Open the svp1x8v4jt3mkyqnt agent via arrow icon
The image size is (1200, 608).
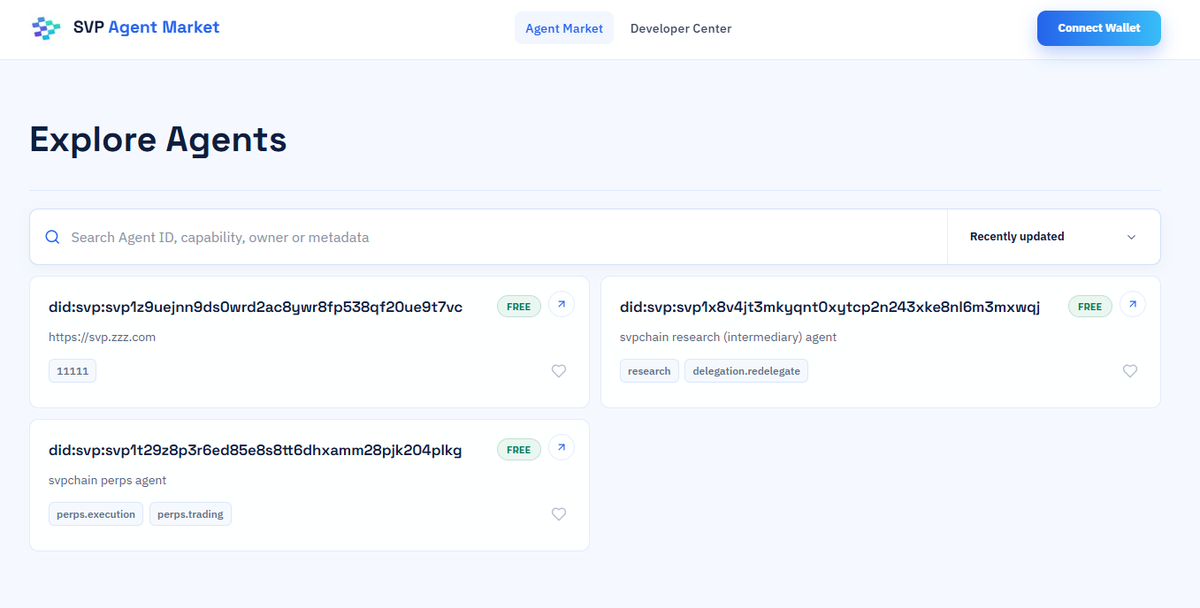click(x=1132, y=305)
